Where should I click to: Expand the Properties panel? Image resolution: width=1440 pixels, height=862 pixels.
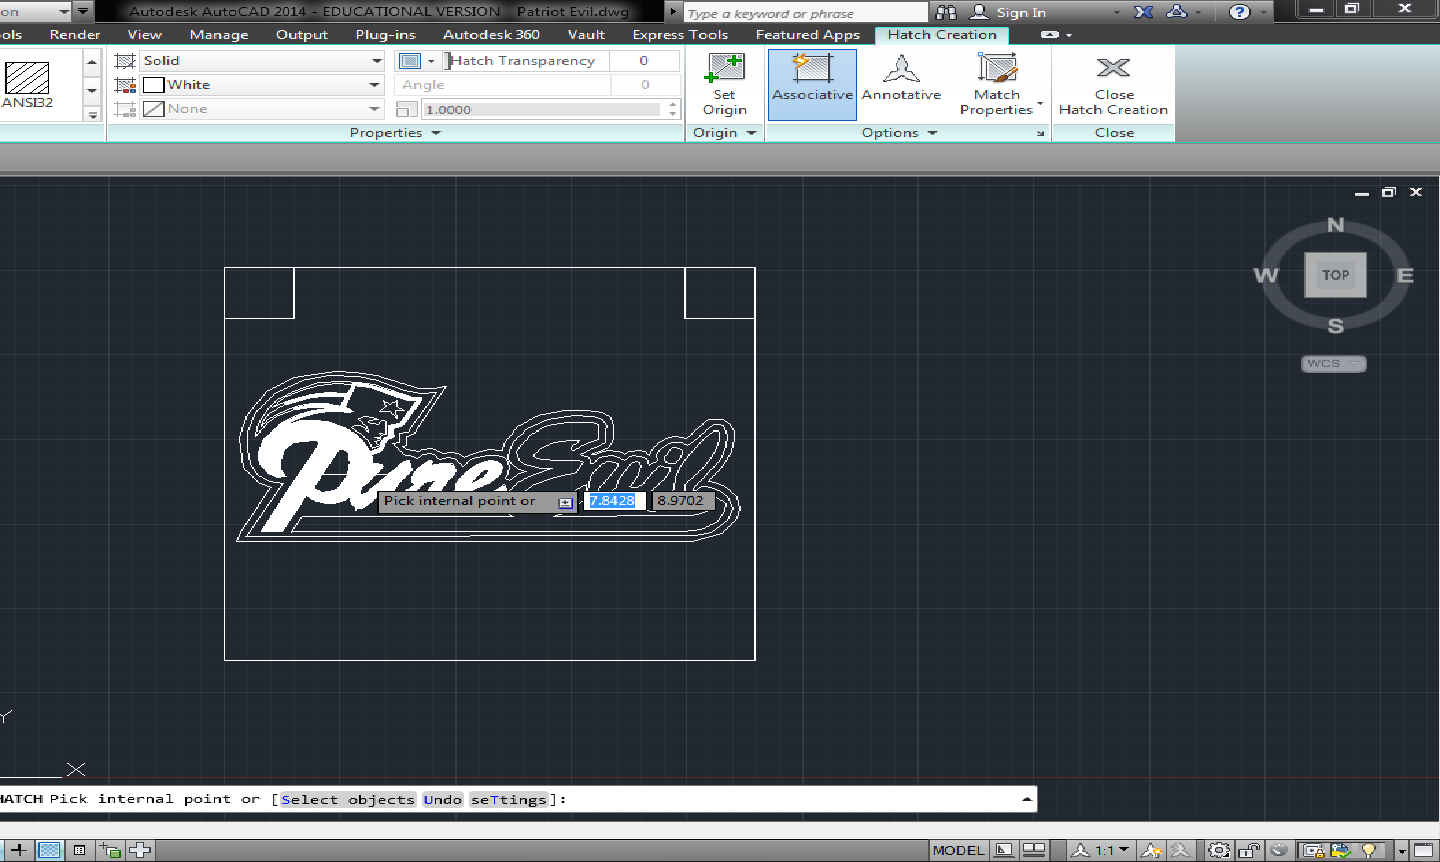[395, 132]
